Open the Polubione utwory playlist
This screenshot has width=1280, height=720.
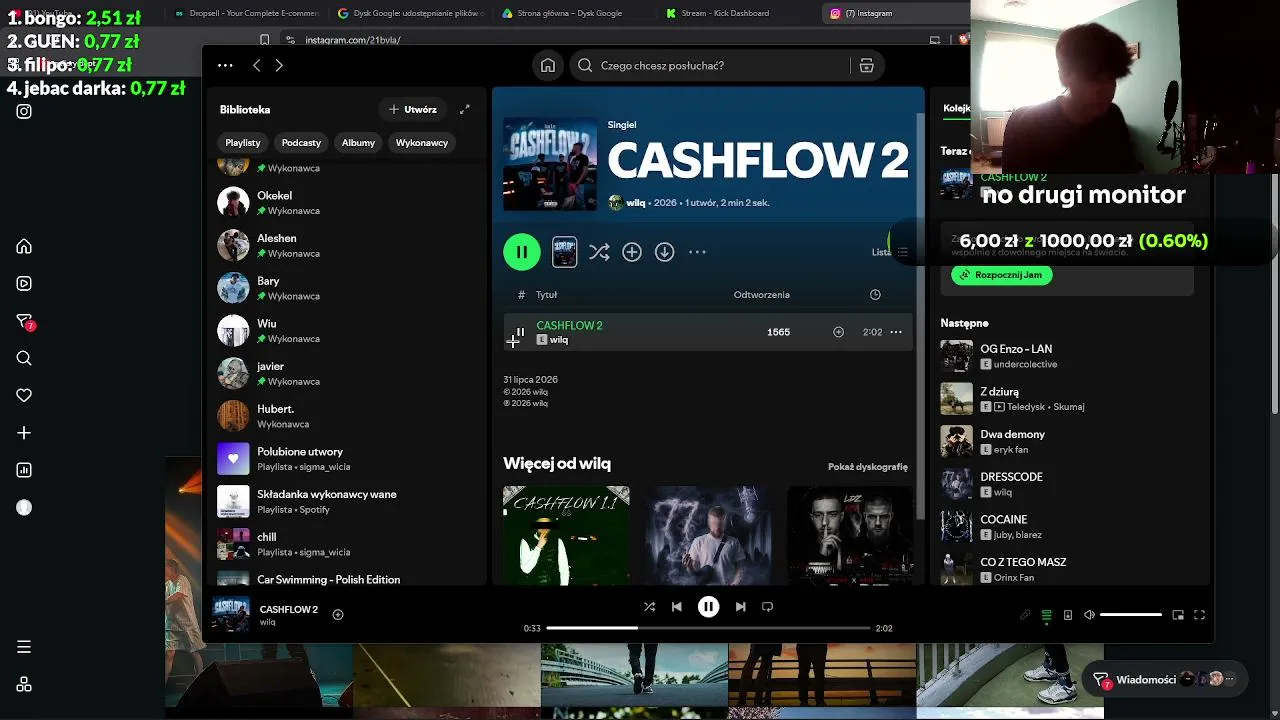[x=345, y=459]
